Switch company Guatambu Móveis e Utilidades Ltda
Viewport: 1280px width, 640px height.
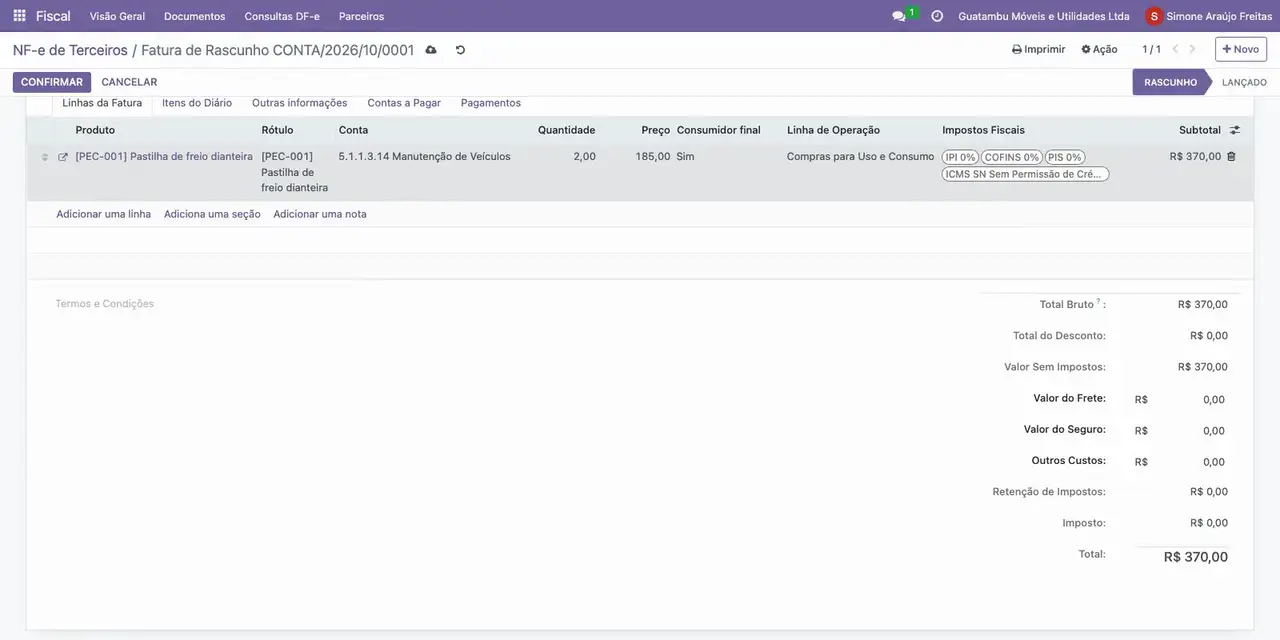(1044, 16)
